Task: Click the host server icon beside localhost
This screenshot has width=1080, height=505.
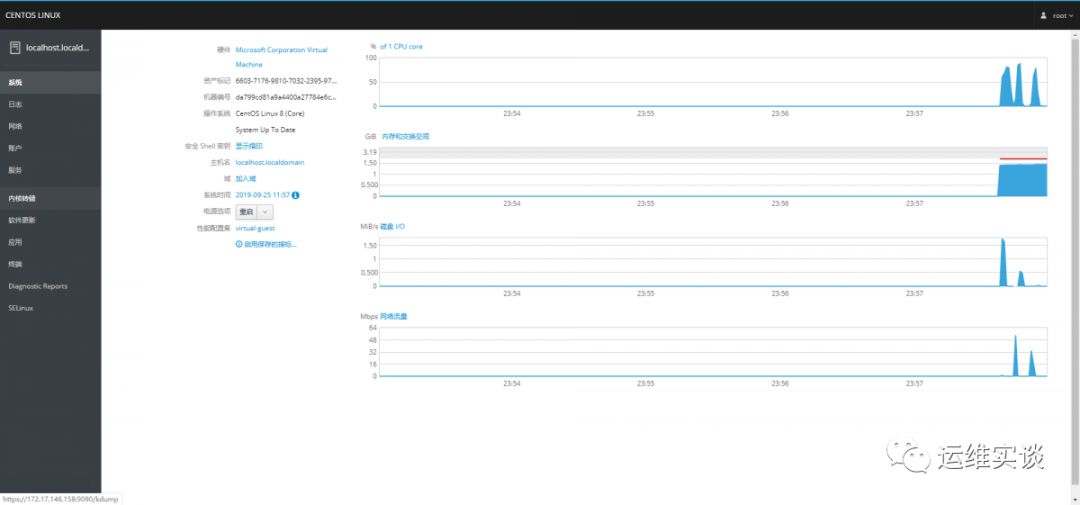Action: [x=15, y=48]
